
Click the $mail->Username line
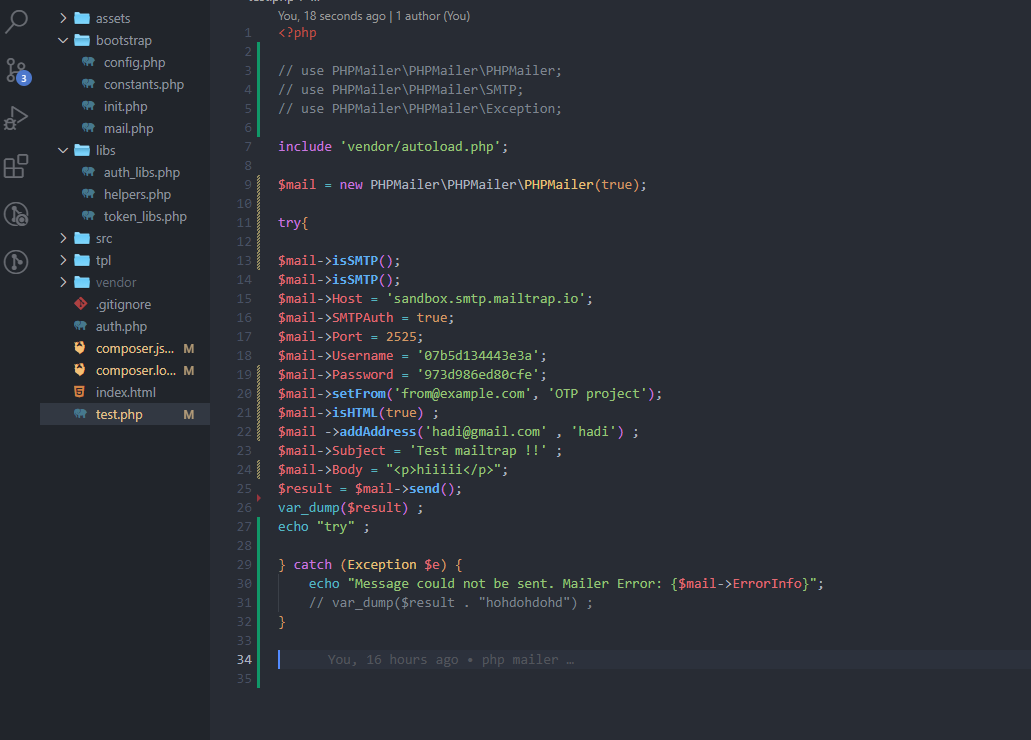[x=412, y=356]
